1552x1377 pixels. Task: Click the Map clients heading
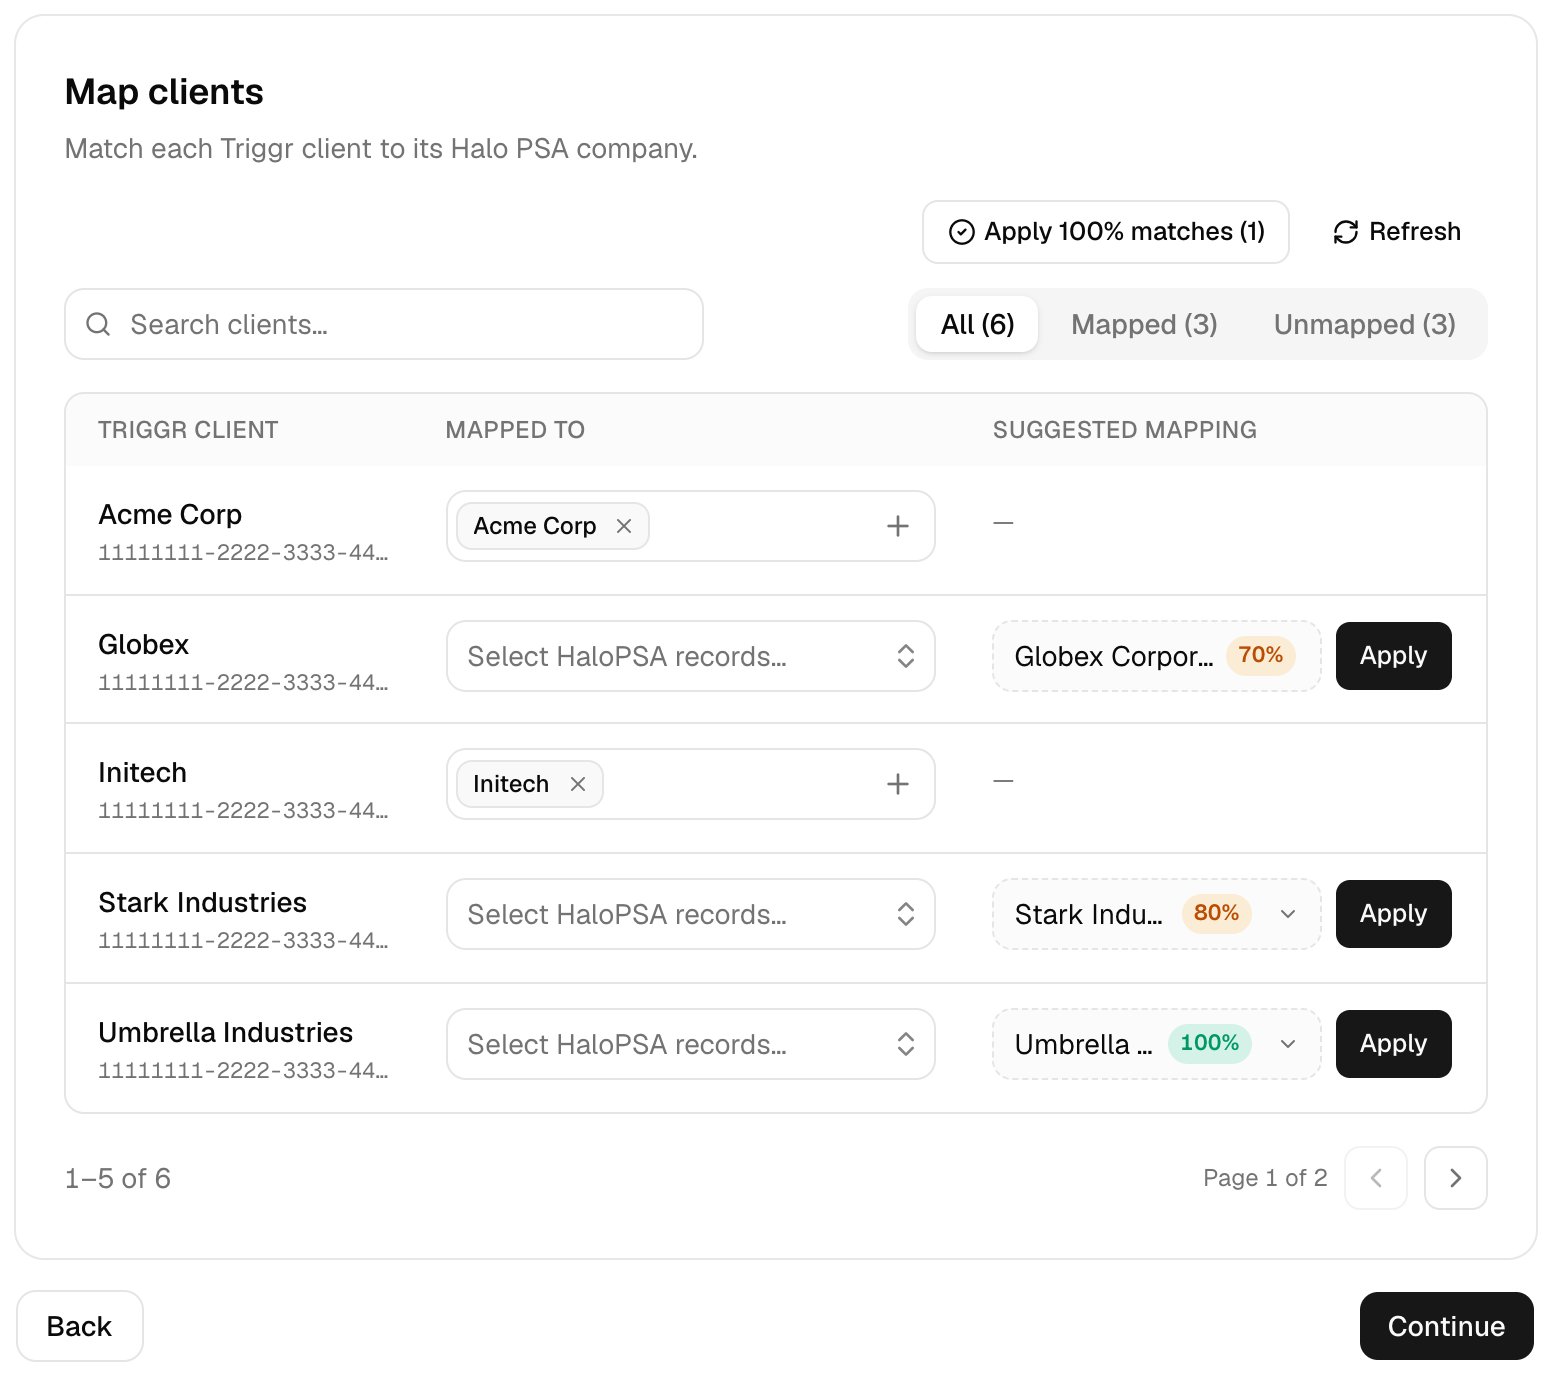pos(164,92)
